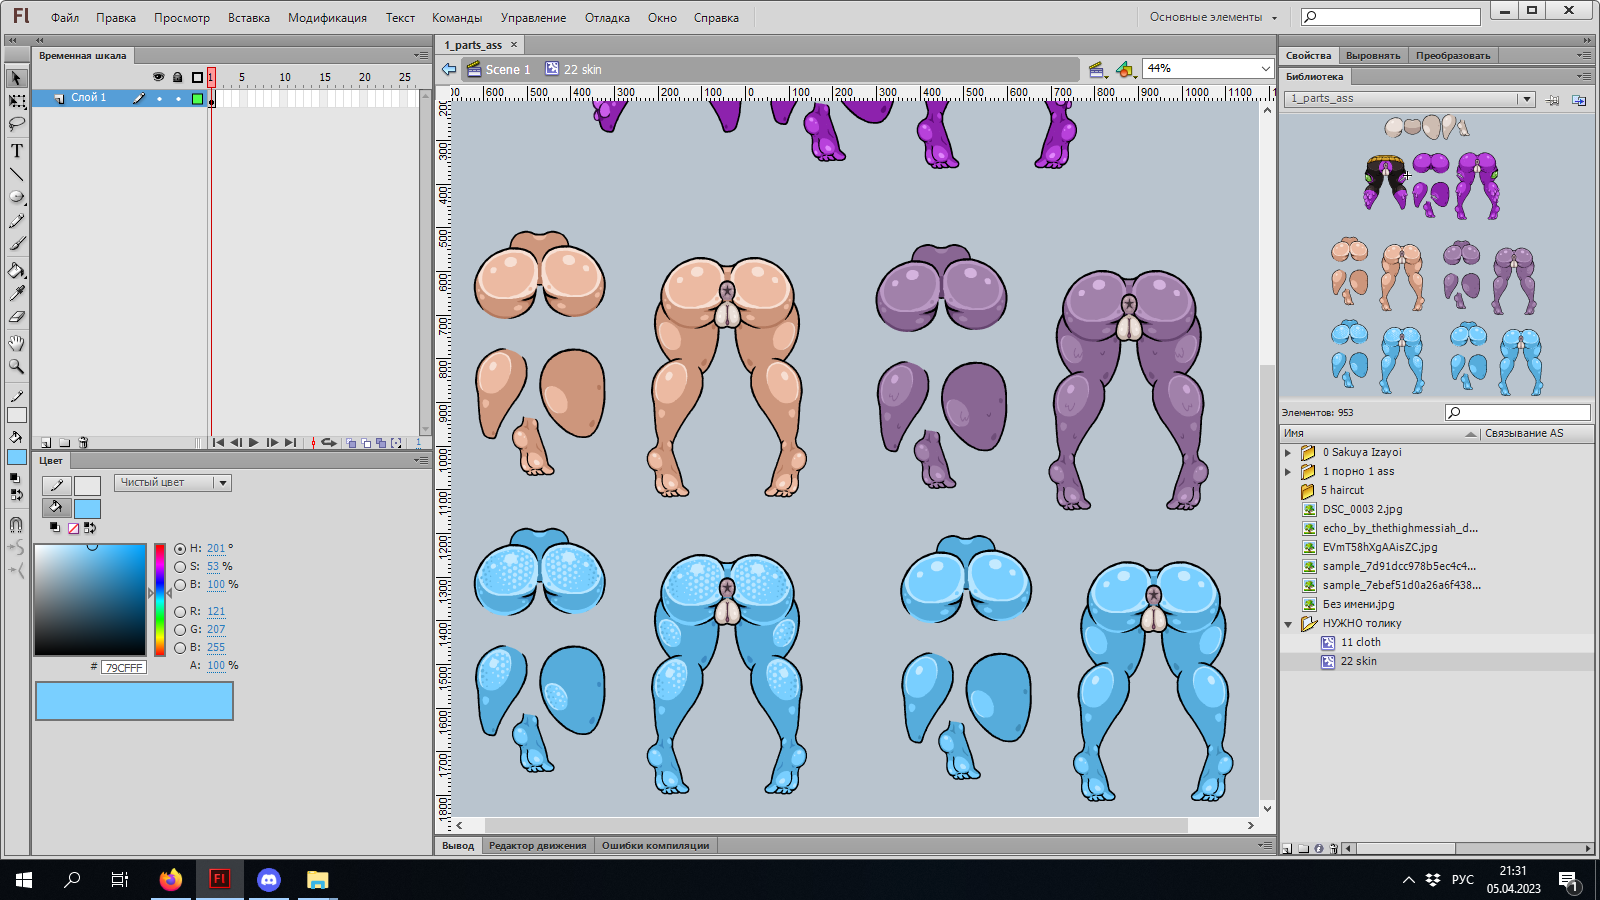Click the Fill color bucket button
The width and height of the screenshot is (1600, 900).
56,508
